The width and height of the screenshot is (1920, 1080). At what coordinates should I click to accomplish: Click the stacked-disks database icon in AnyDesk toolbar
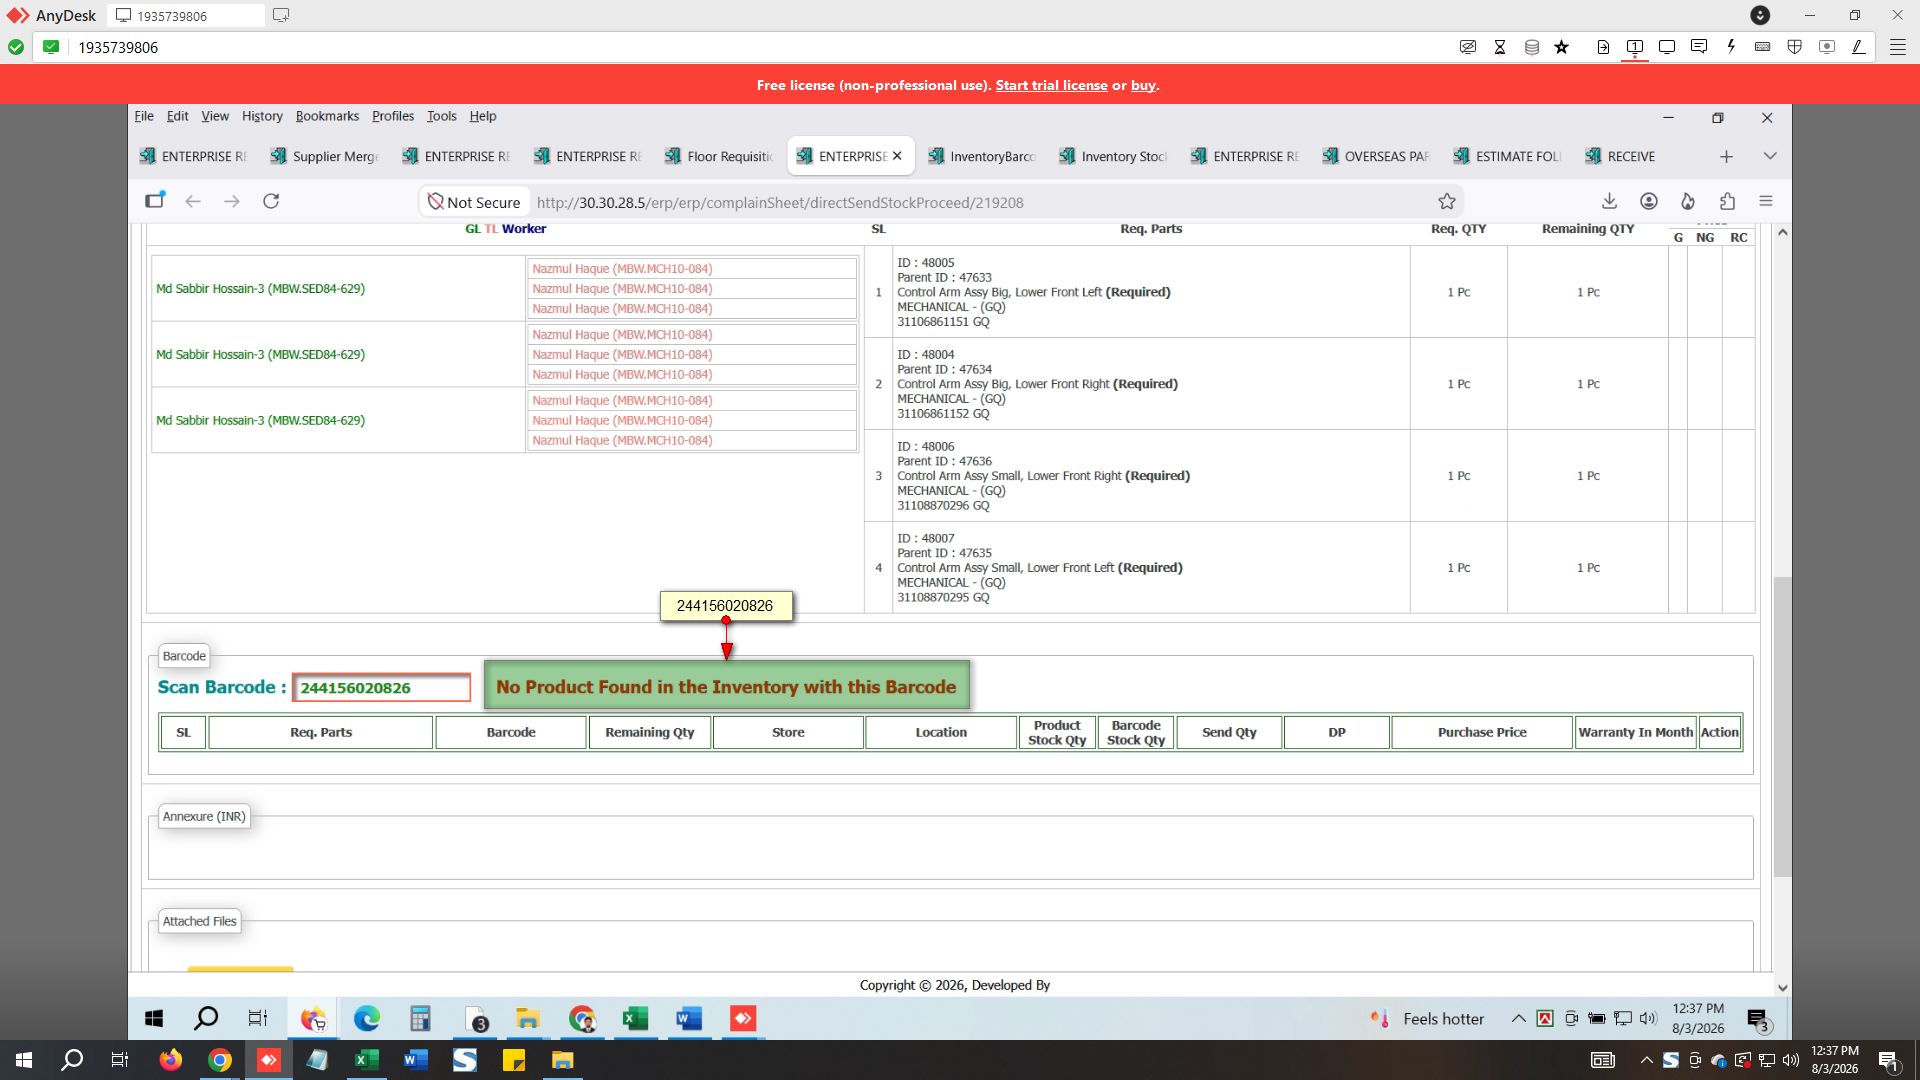click(1531, 47)
